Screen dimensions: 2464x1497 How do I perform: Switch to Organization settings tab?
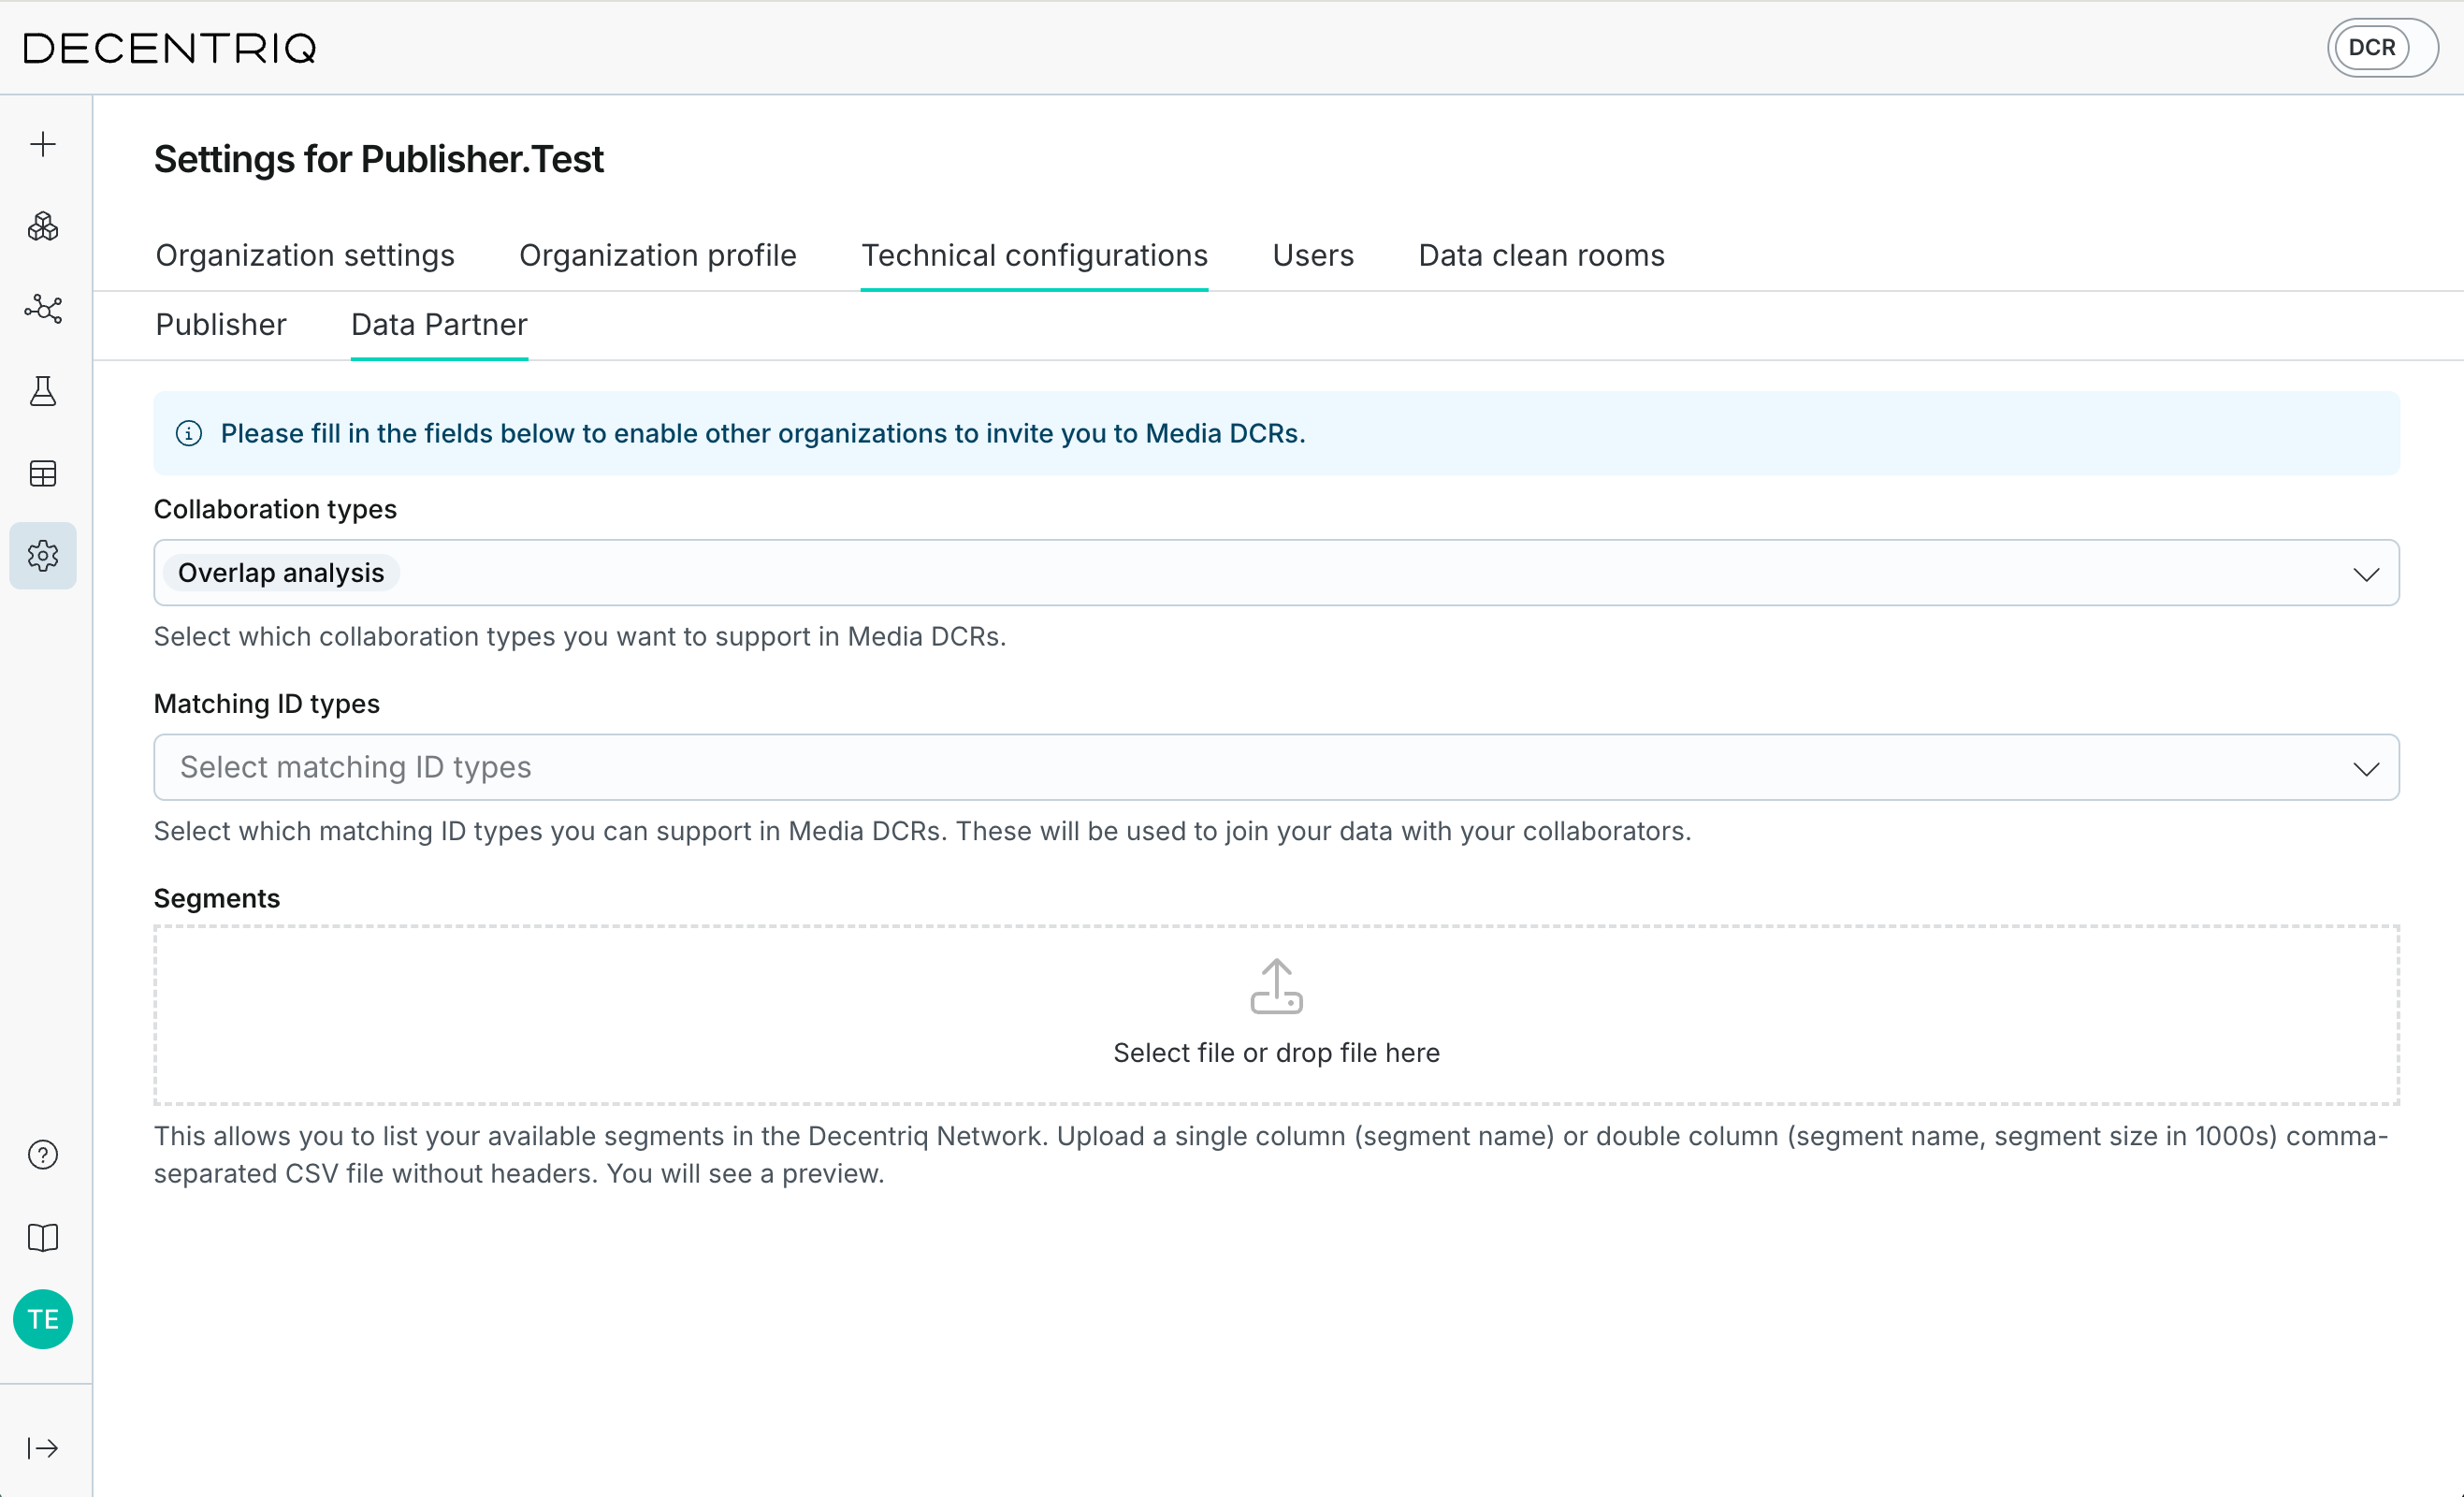(x=305, y=255)
